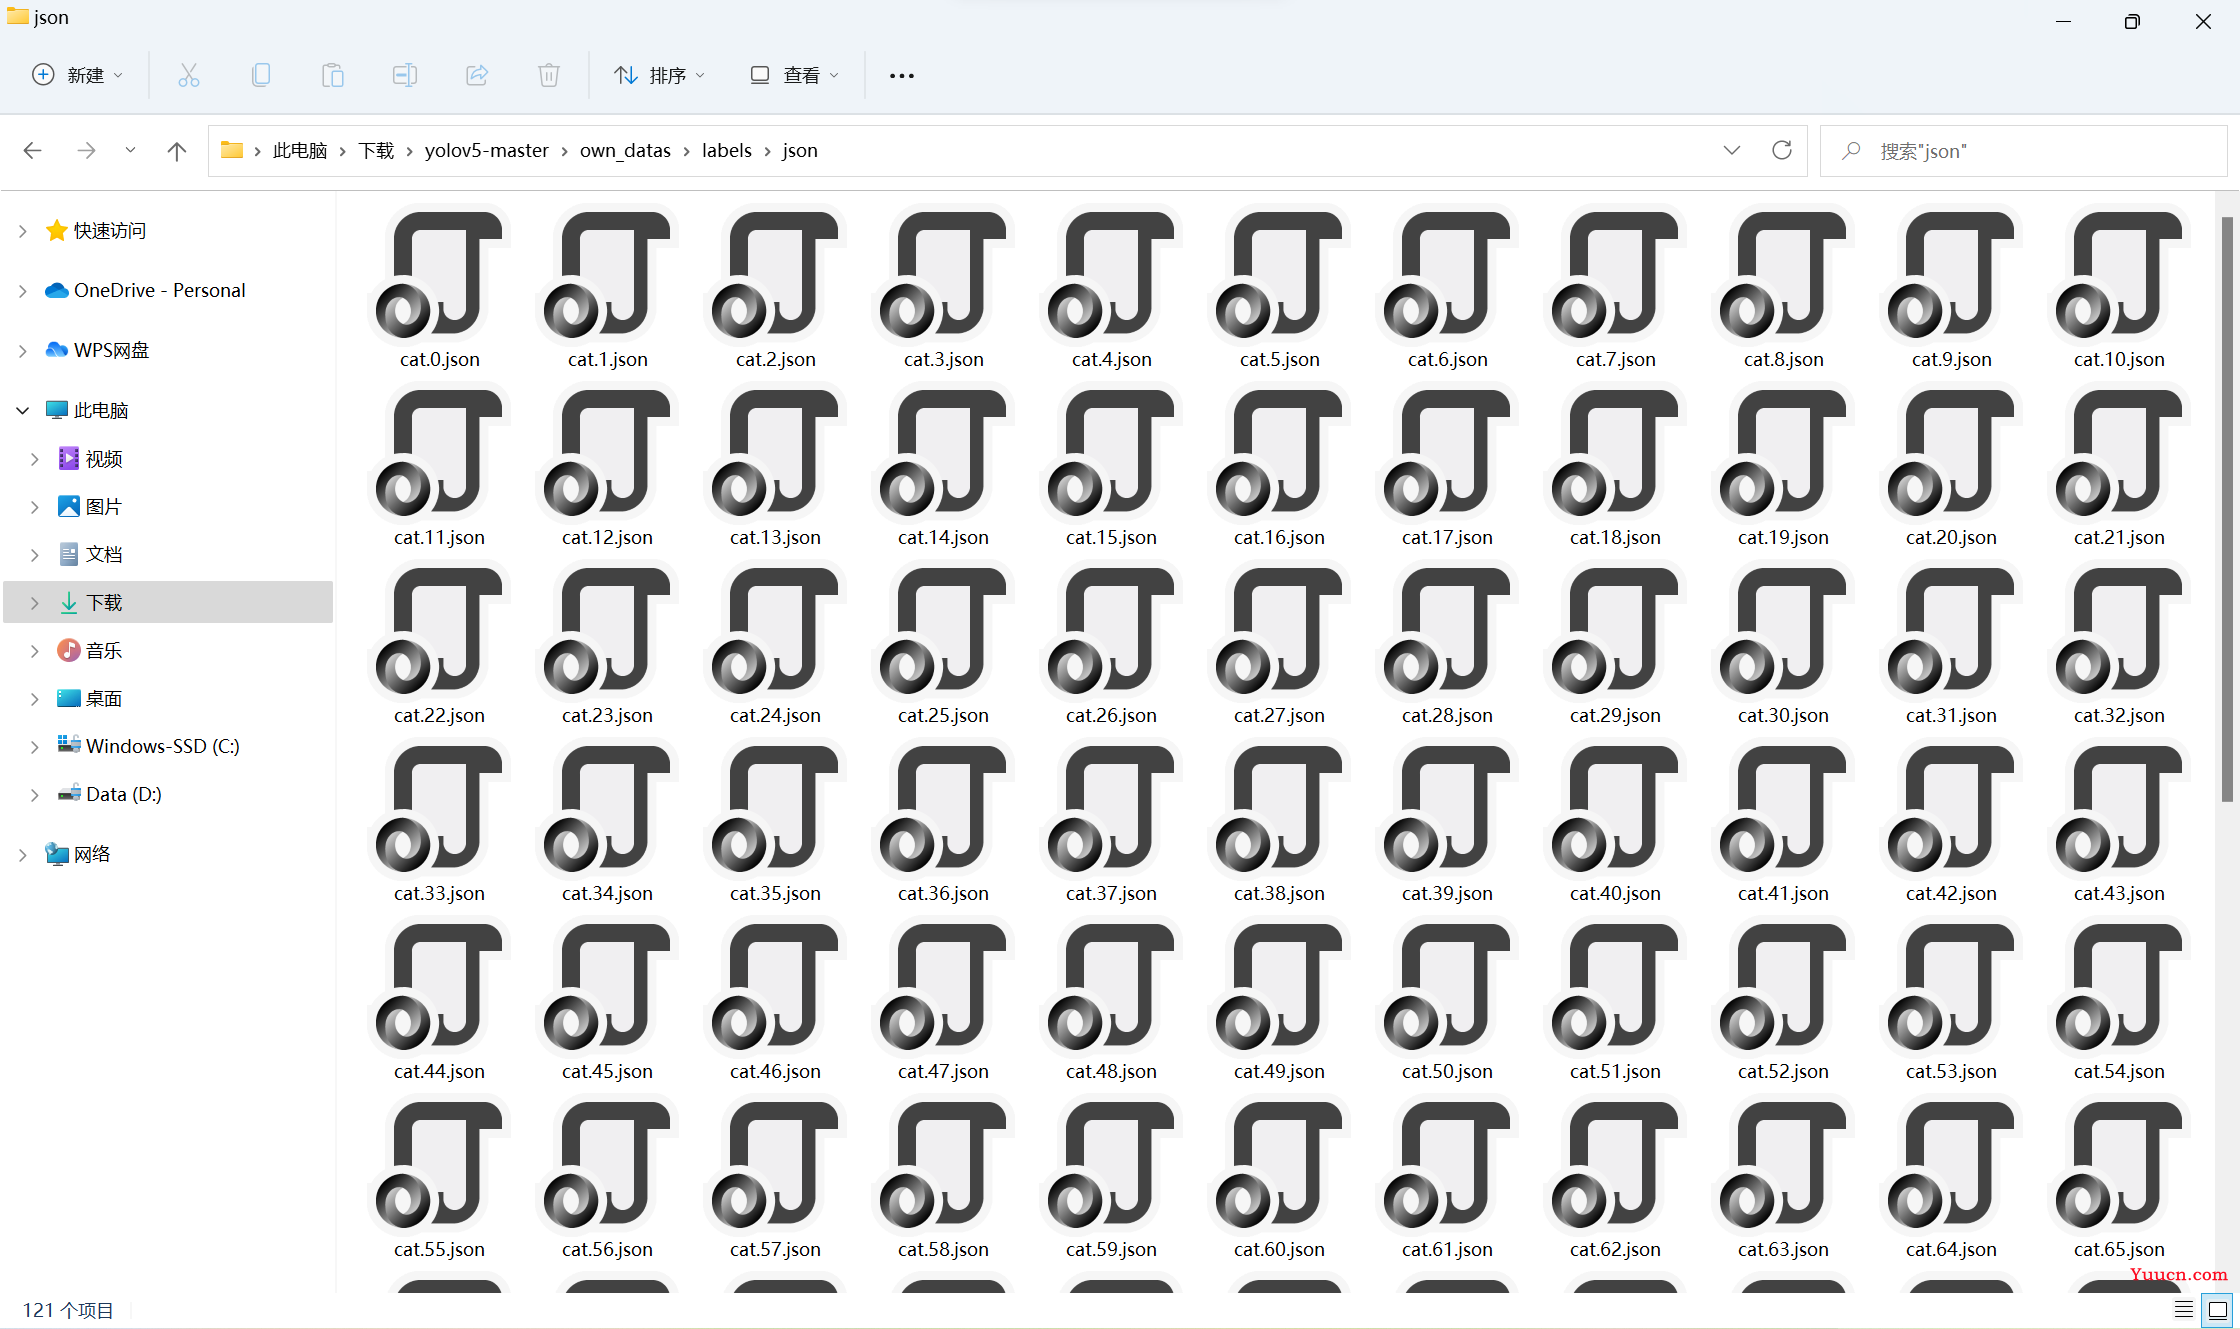The height and width of the screenshot is (1329, 2240).
Task: Click json in the address breadcrumb
Action: [800, 150]
